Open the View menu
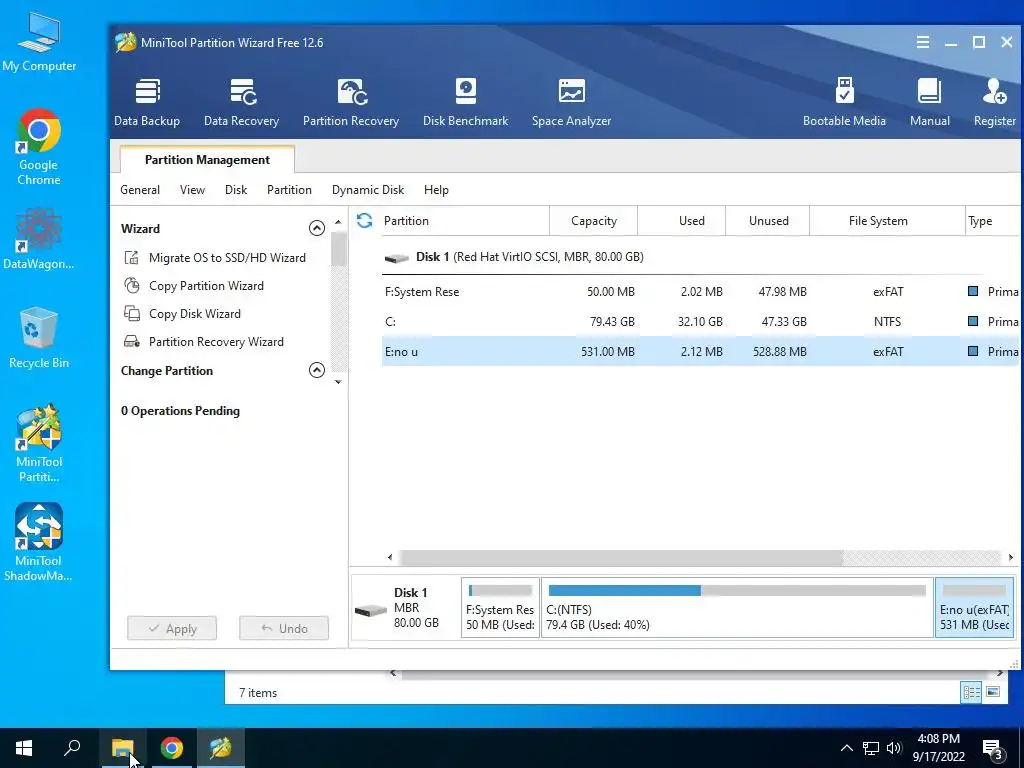1024x768 pixels. [x=193, y=190]
